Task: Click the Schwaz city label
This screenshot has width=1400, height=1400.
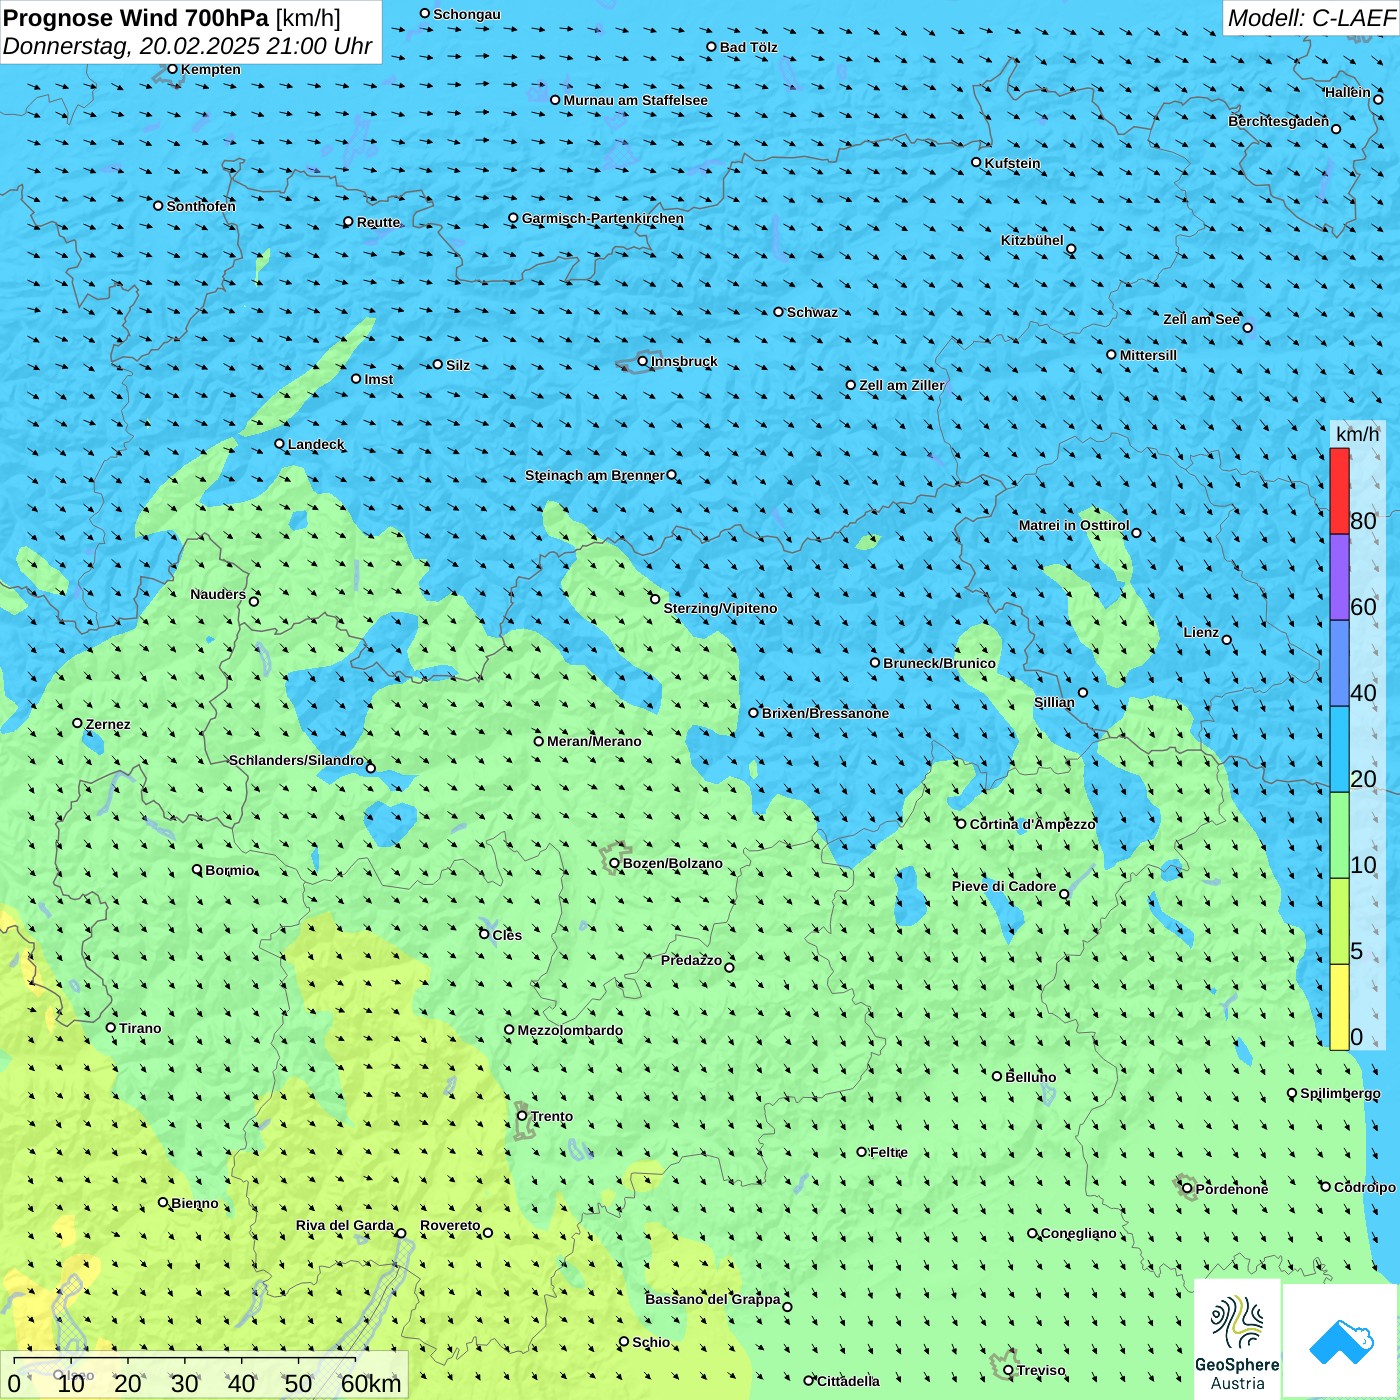Action: [x=813, y=312]
